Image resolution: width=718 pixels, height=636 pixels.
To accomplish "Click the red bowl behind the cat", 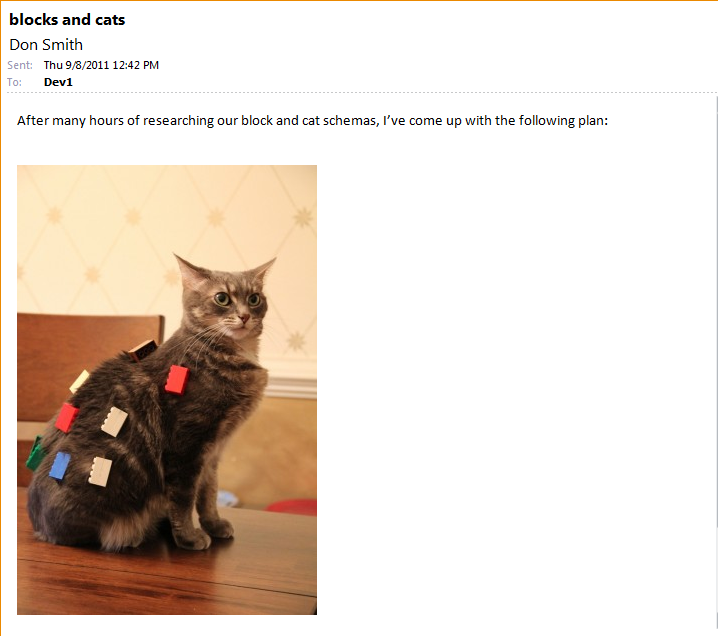I will click(x=292, y=507).
